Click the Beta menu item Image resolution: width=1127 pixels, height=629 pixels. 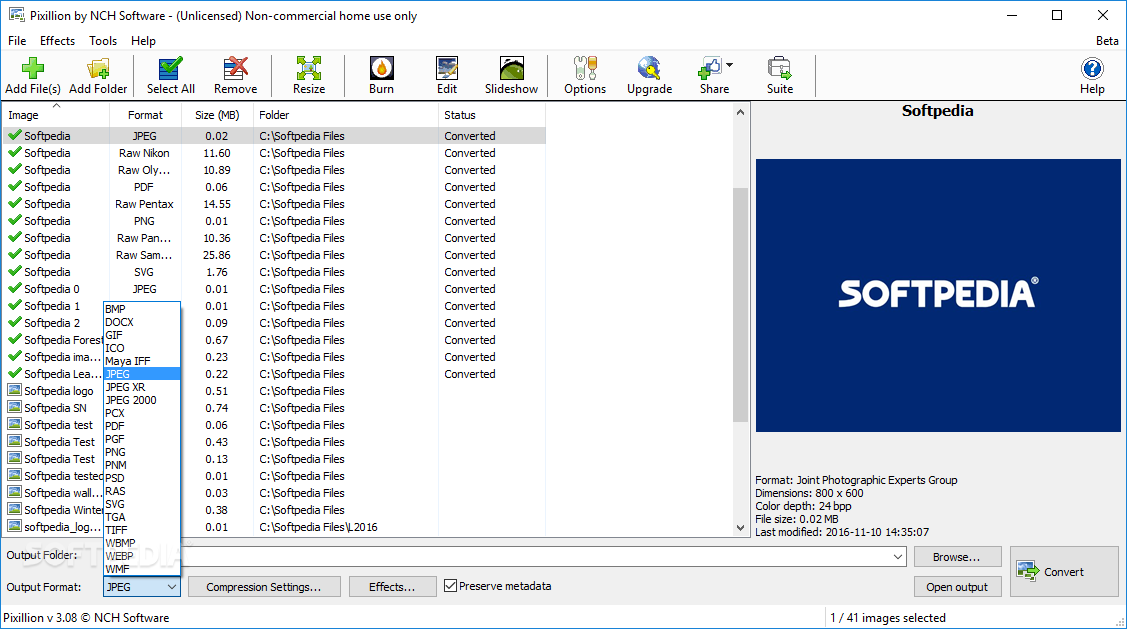[x=1107, y=40]
